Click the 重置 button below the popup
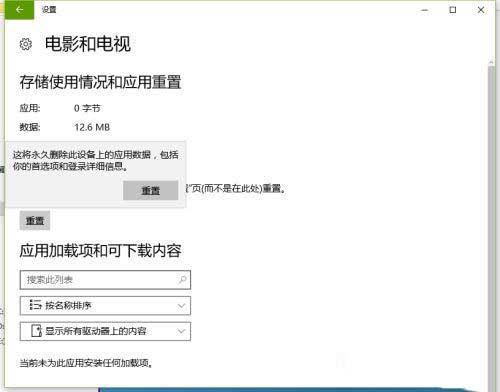The width and height of the screenshot is (500, 392). [35, 220]
